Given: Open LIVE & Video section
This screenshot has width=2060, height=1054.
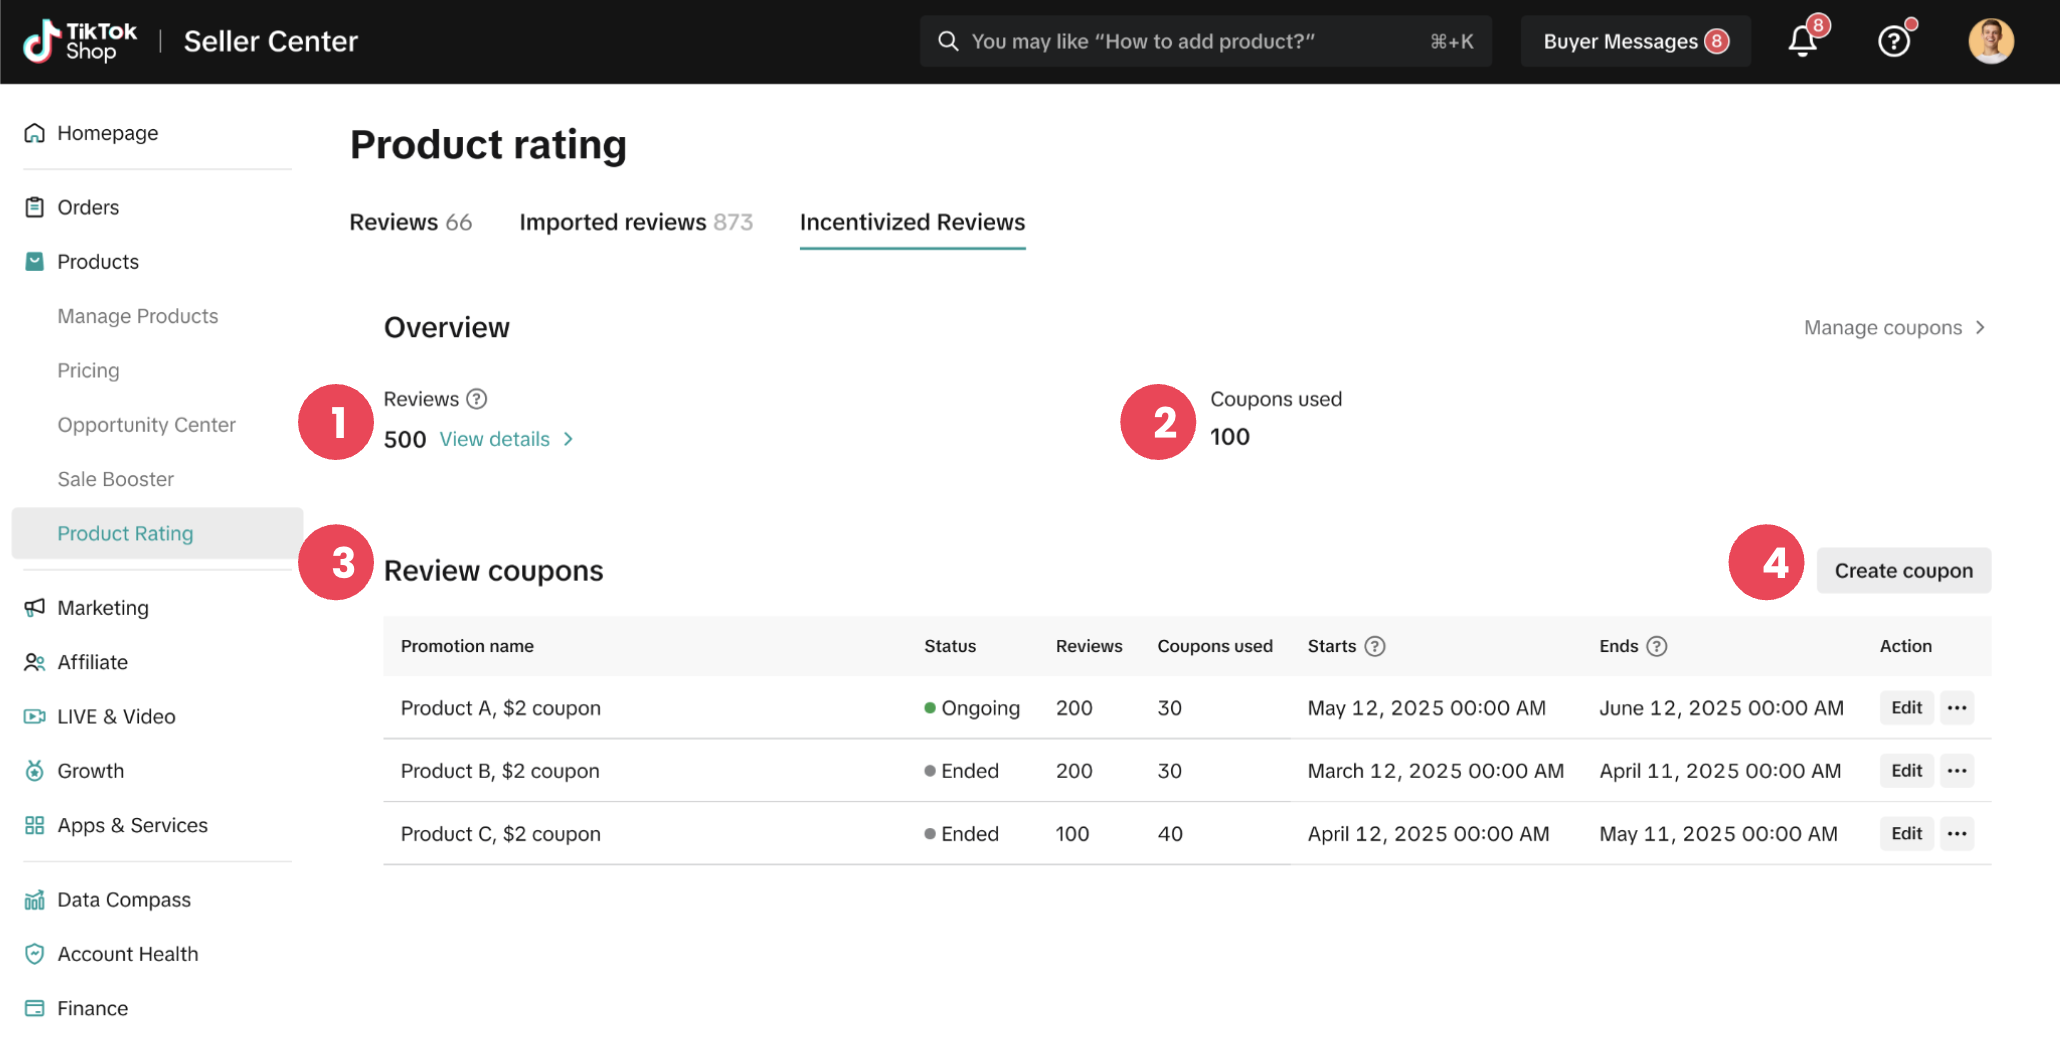Looking at the screenshot, I should pyautogui.click(x=116, y=716).
